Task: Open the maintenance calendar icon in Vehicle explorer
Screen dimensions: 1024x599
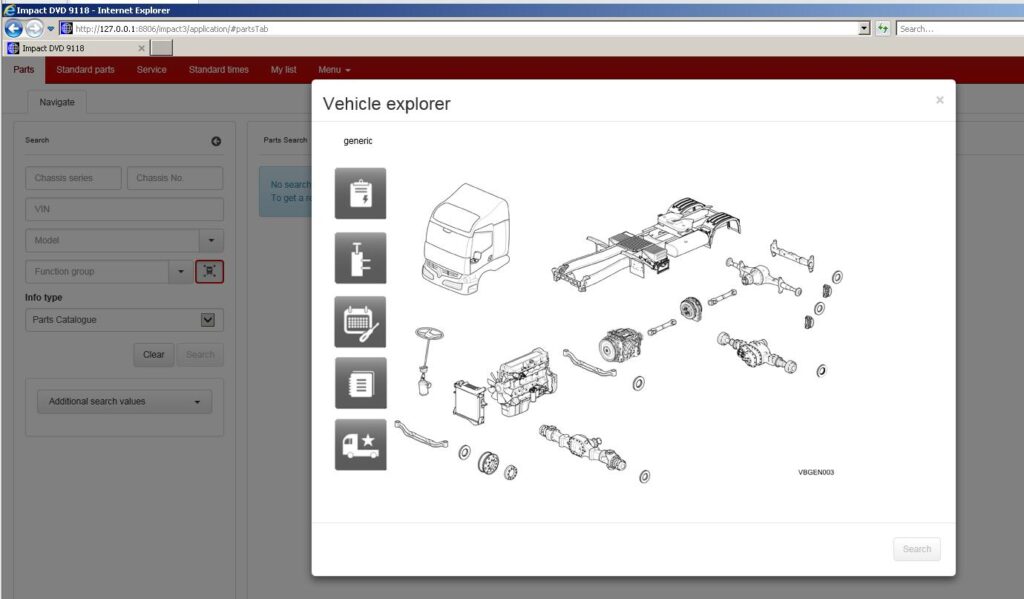Action: (360, 320)
